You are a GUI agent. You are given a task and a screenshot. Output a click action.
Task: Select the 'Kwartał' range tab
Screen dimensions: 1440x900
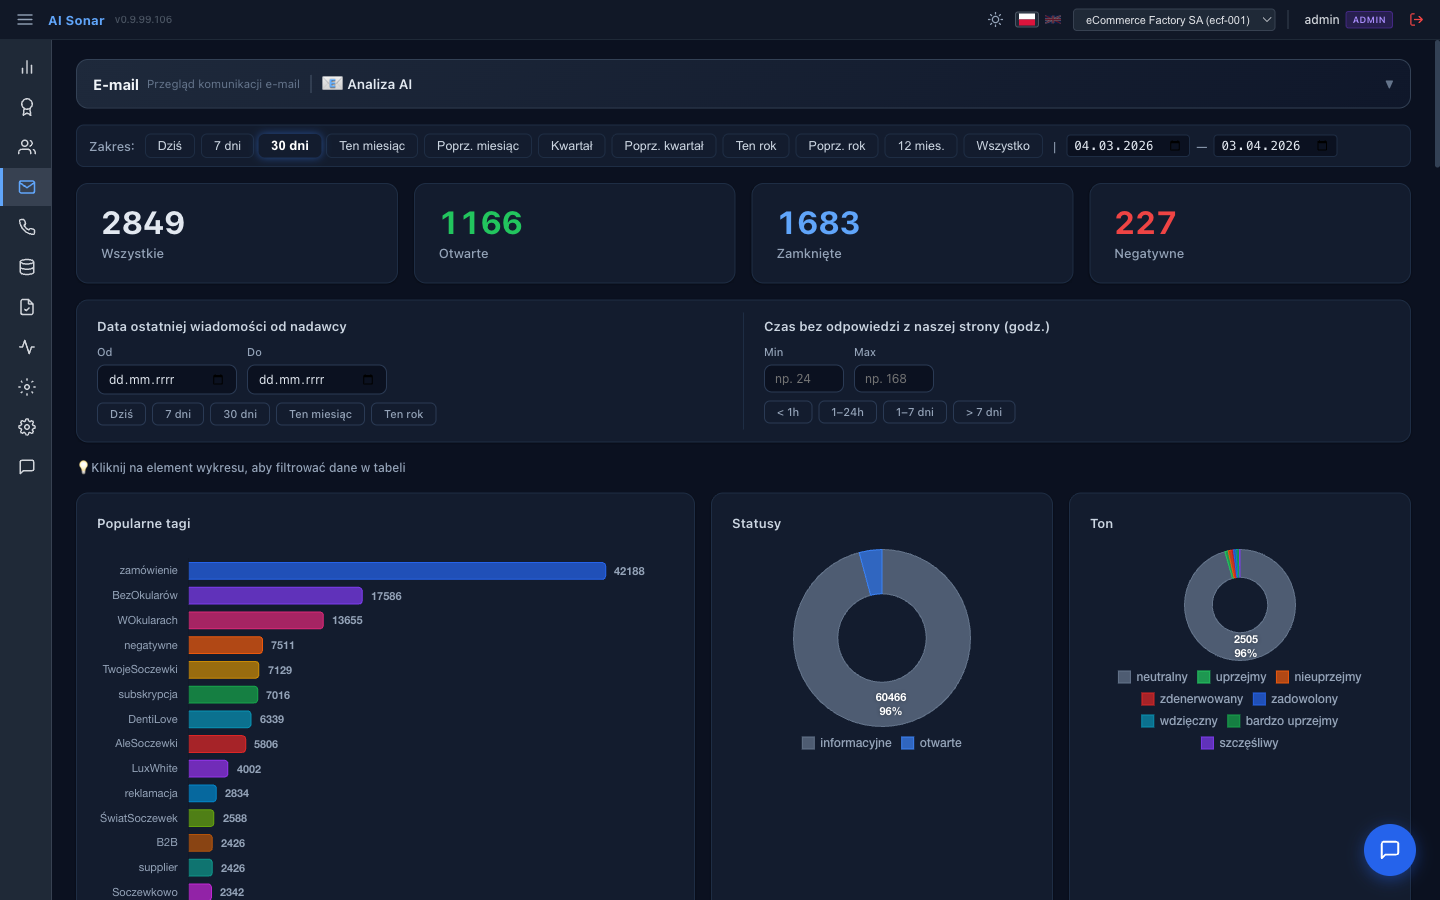tap(571, 146)
